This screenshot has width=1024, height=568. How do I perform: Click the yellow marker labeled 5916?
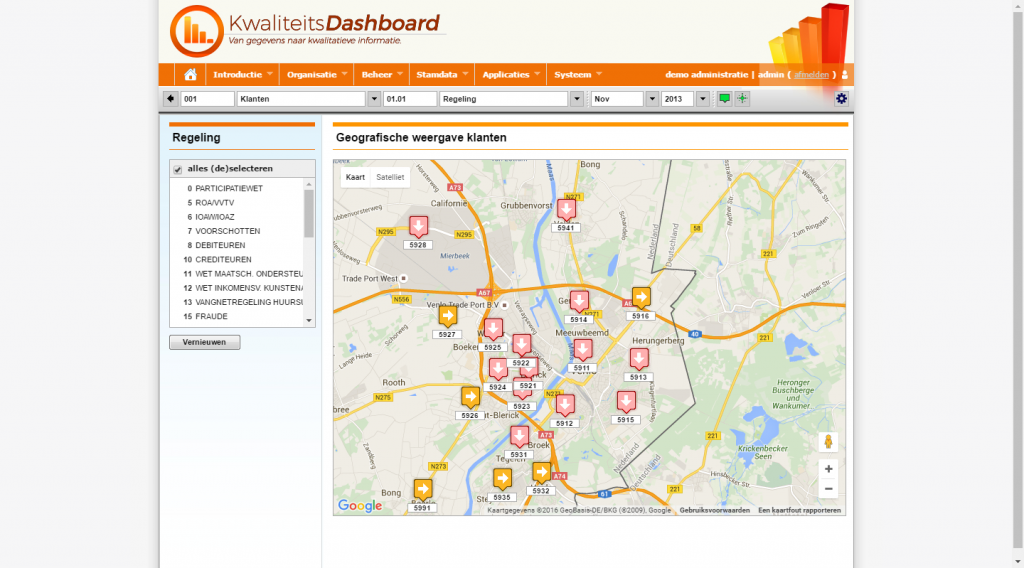click(x=641, y=298)
